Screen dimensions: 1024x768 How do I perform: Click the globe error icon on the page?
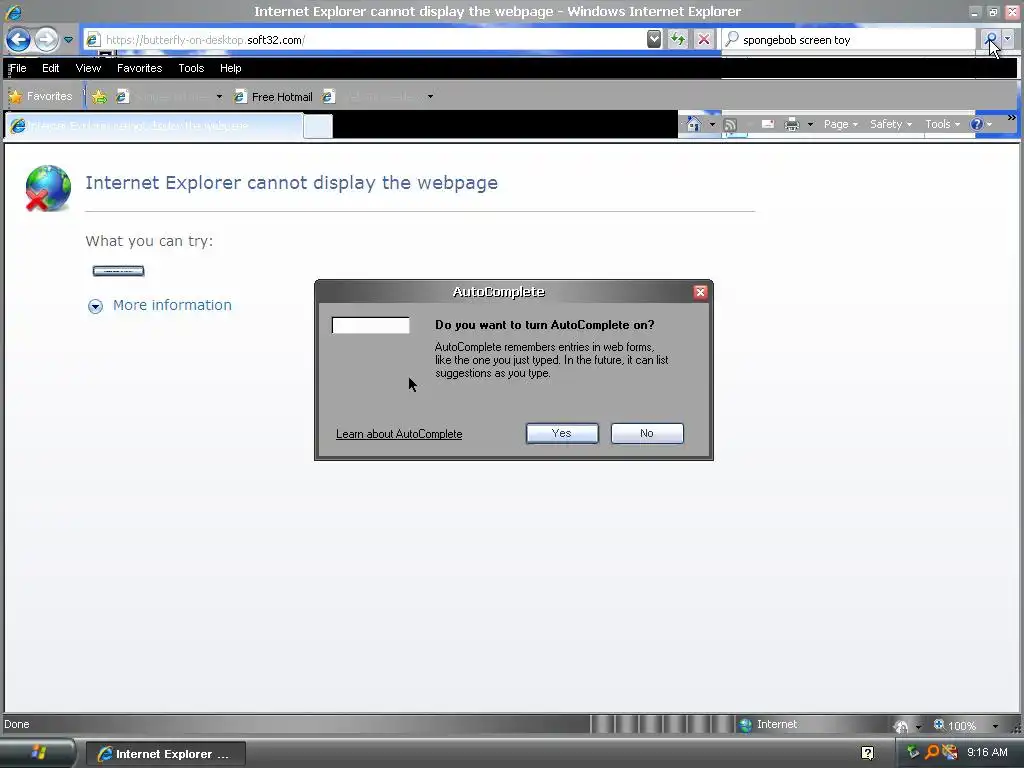coord(48,188)
